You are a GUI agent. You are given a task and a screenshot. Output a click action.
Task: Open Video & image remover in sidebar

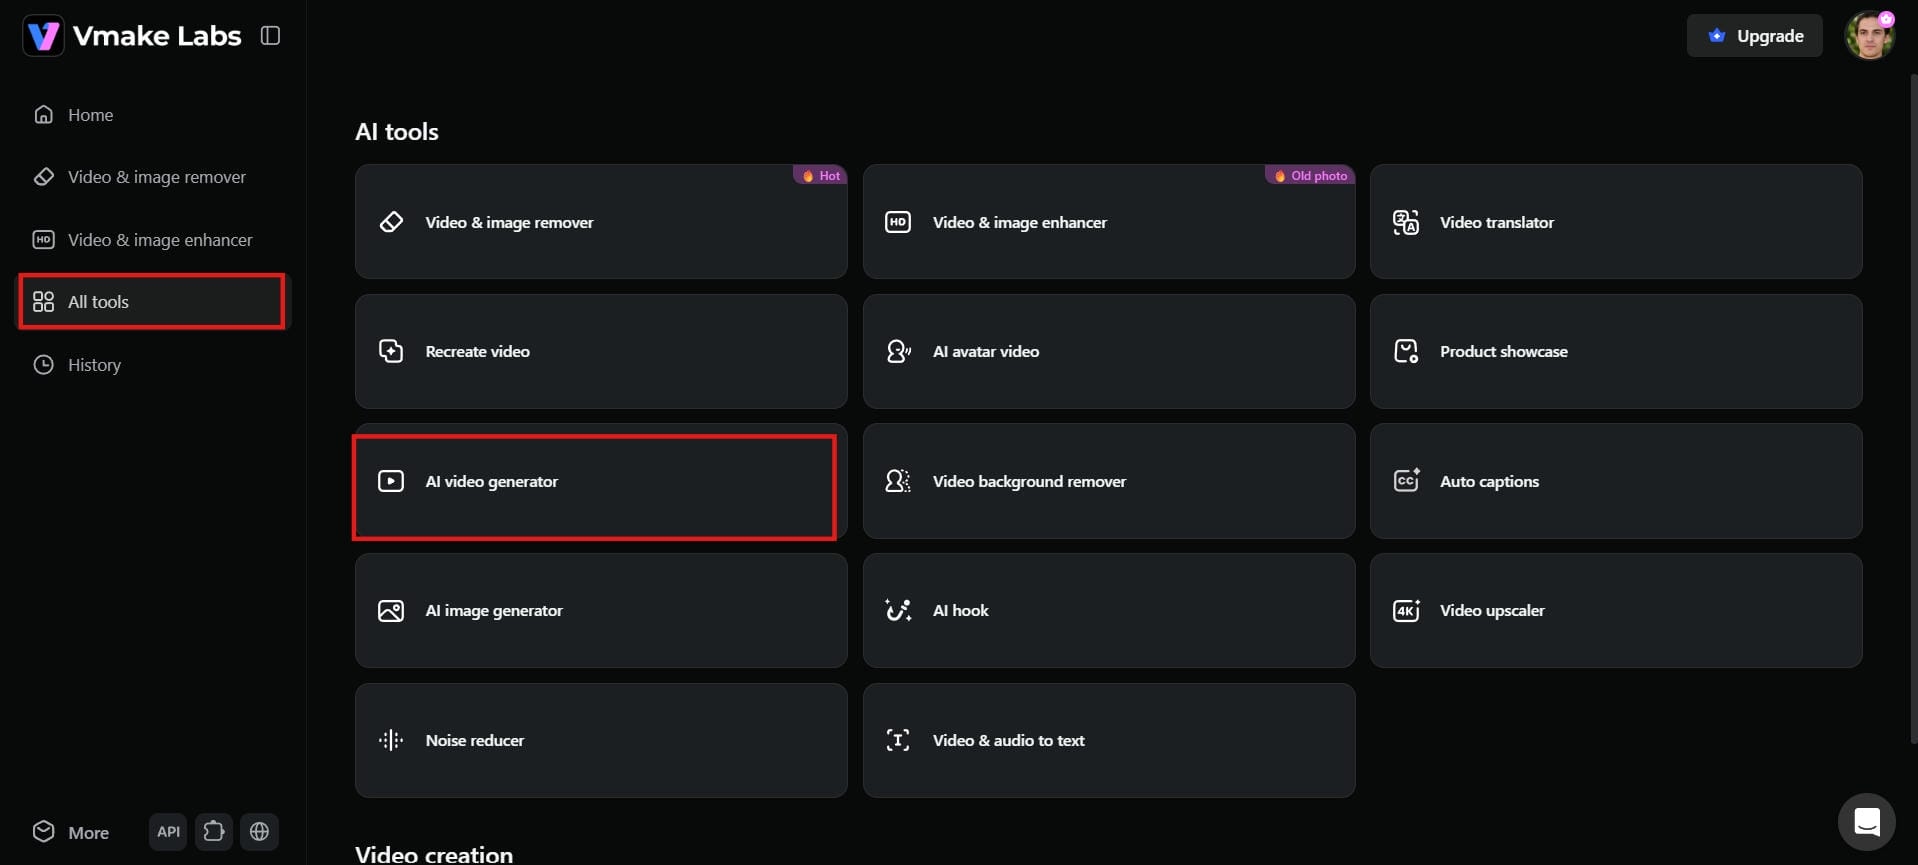pyautogui.click(x=152, y=177)
